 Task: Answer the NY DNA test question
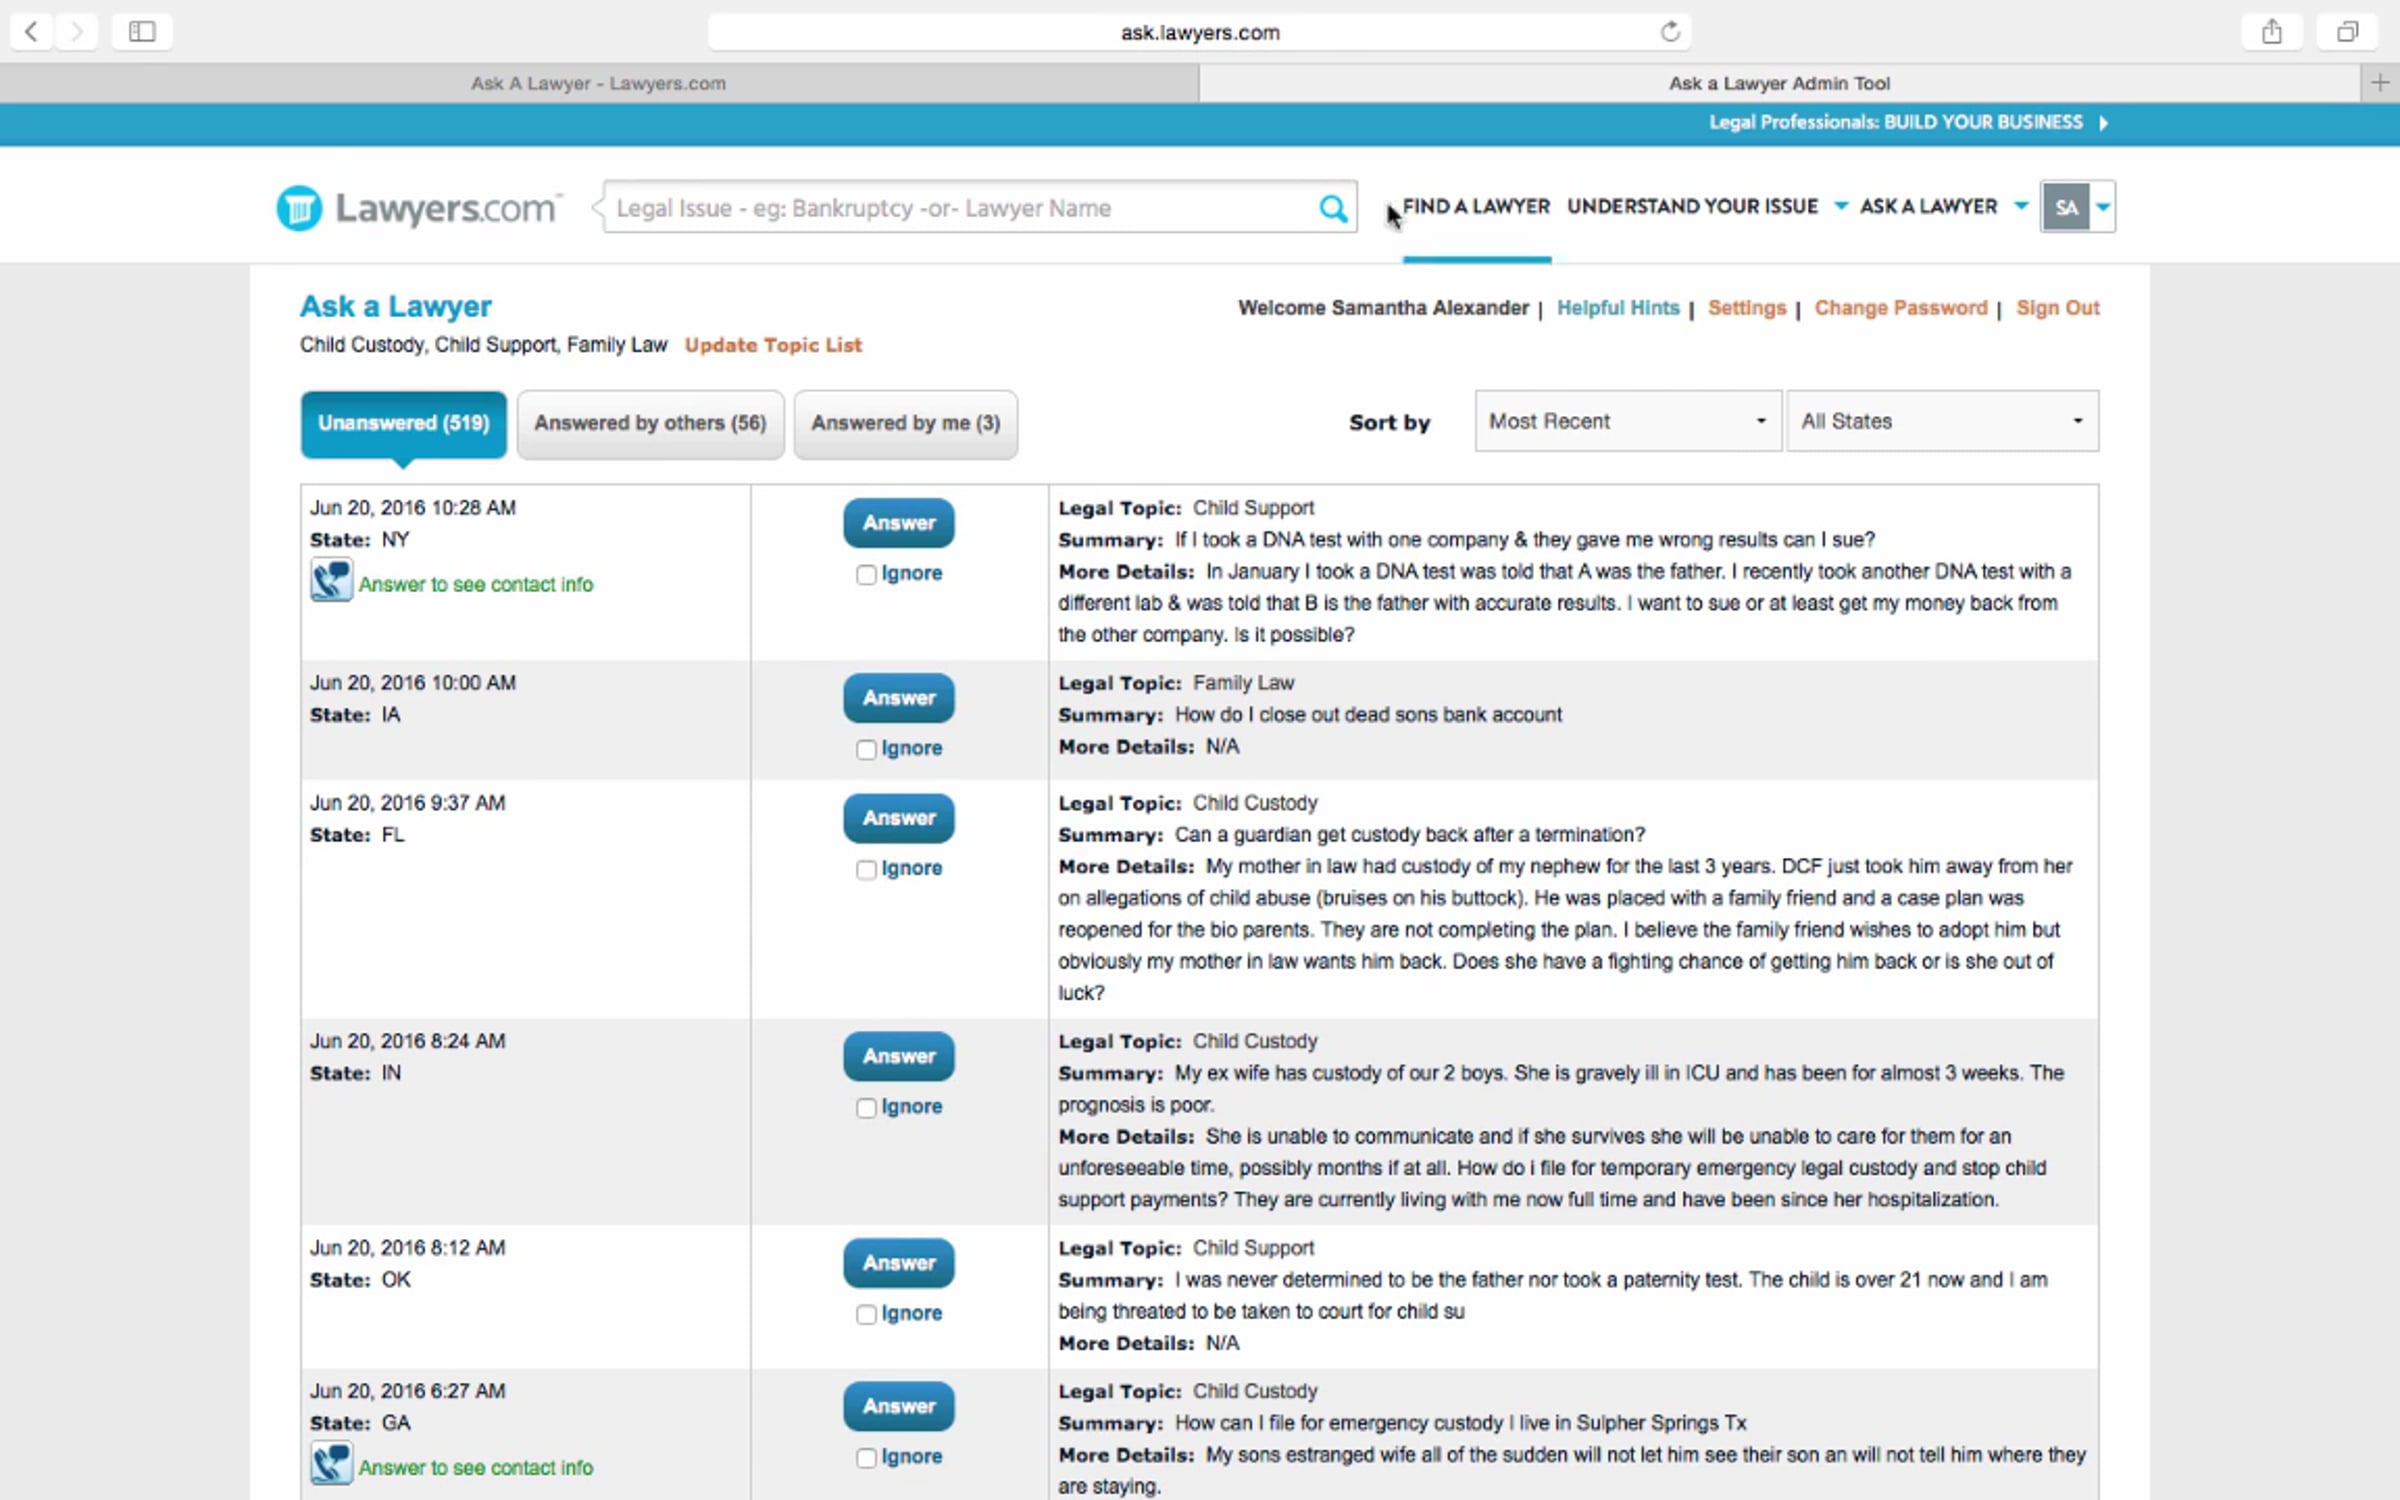tap(899, 523)
